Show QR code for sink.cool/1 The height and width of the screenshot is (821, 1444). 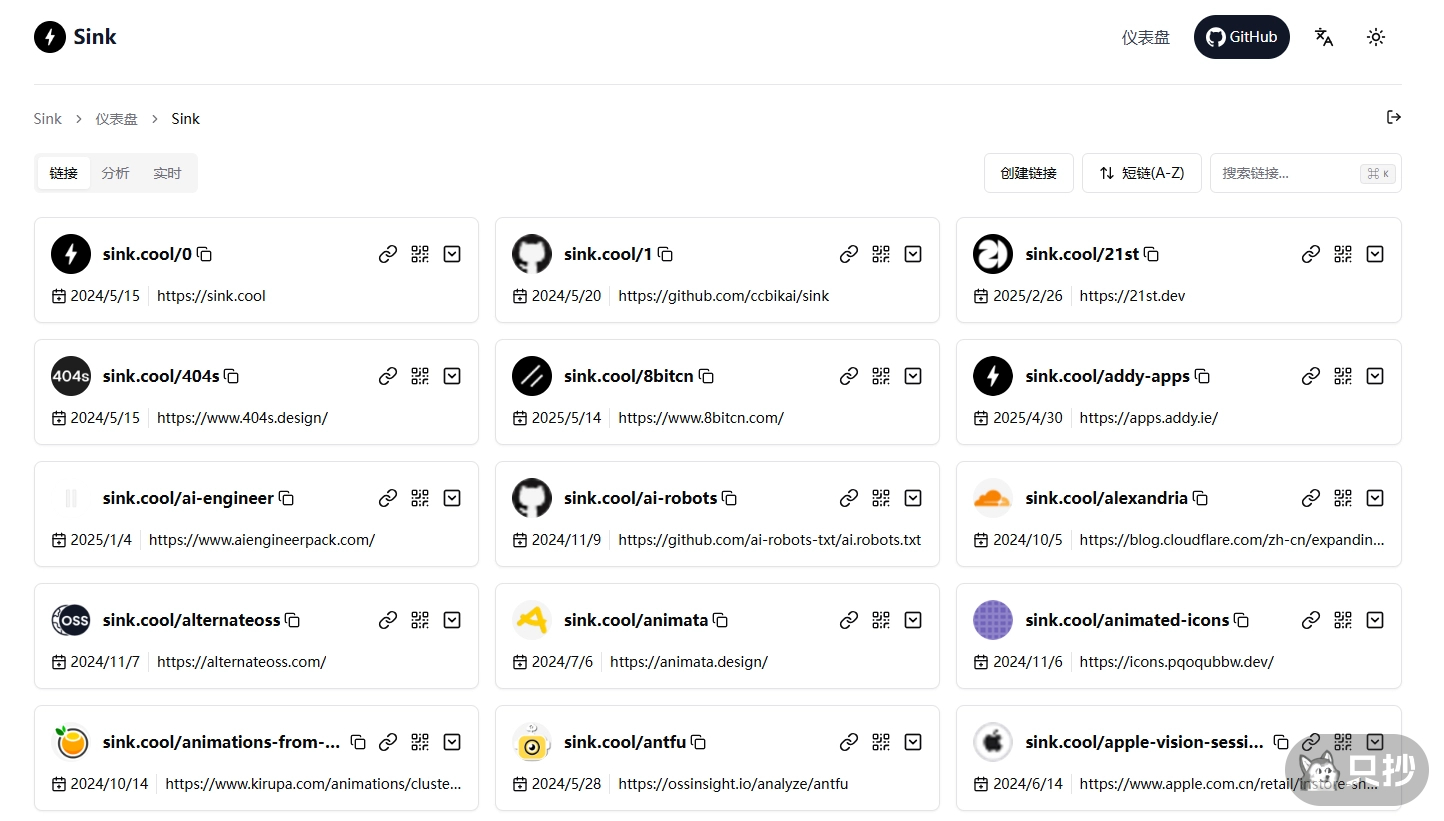click(x=881, y=255)
